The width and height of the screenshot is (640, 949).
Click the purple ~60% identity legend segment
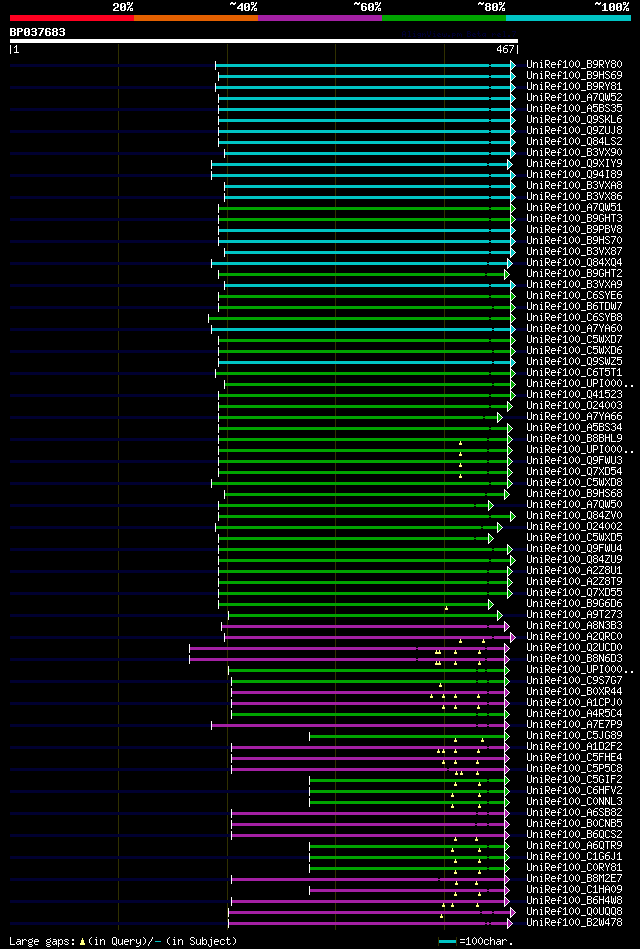coord(320,18)
